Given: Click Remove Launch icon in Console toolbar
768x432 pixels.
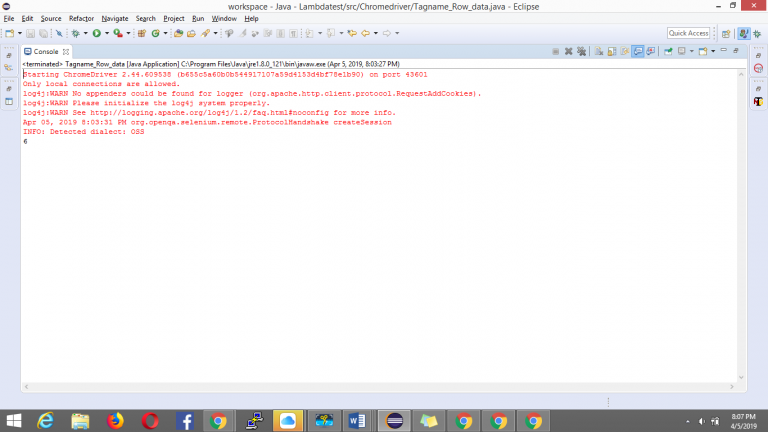Looking at the screenshot, I should tap(568, 51).
